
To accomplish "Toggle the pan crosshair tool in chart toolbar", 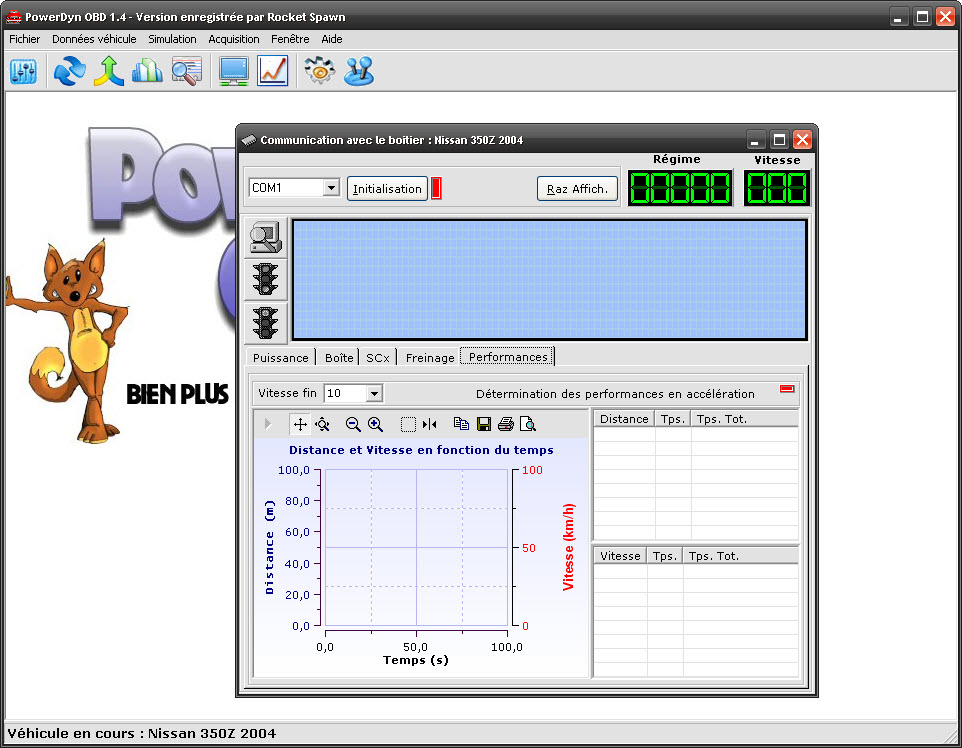I will pos(300,424).
